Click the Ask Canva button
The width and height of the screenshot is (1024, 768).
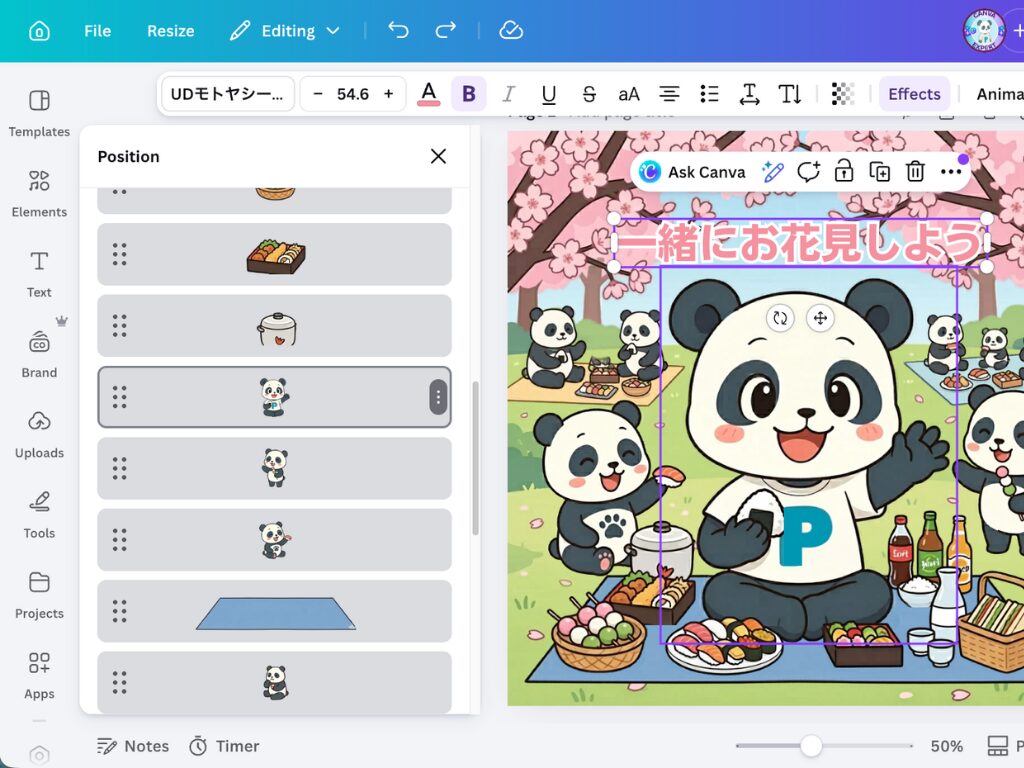click(x=693, y=172)
